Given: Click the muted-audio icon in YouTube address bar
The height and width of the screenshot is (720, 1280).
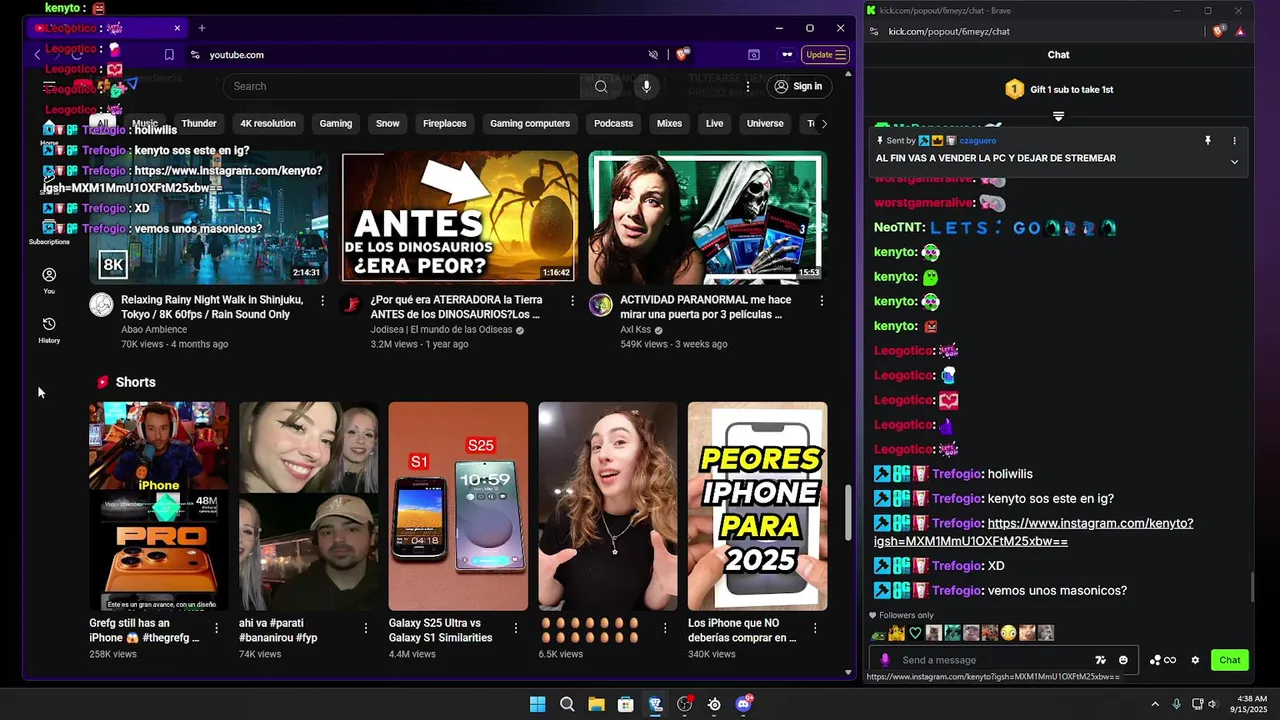Looking at the screenshot, I should coord(653,55).
